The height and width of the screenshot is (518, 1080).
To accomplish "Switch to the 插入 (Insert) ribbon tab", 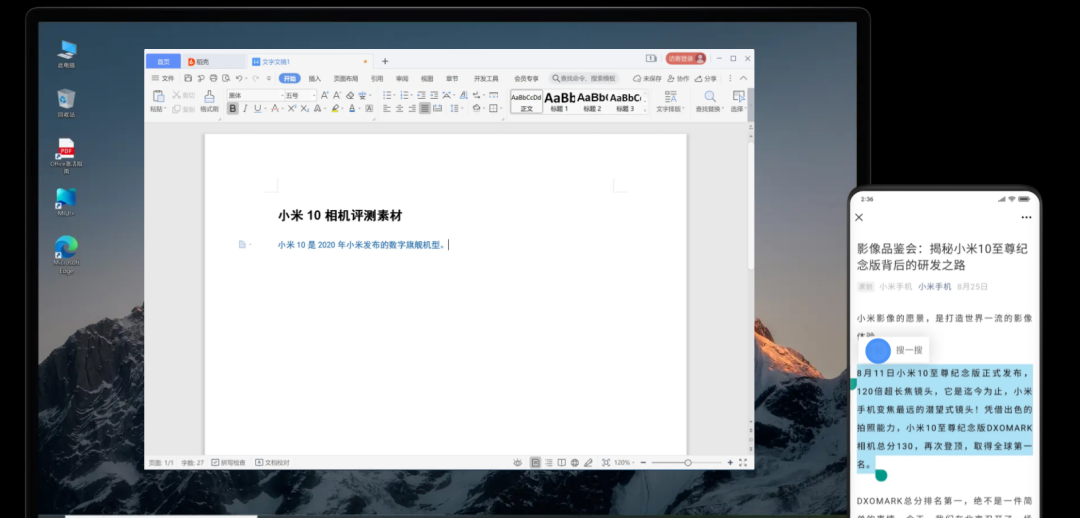I will [314, 78].
